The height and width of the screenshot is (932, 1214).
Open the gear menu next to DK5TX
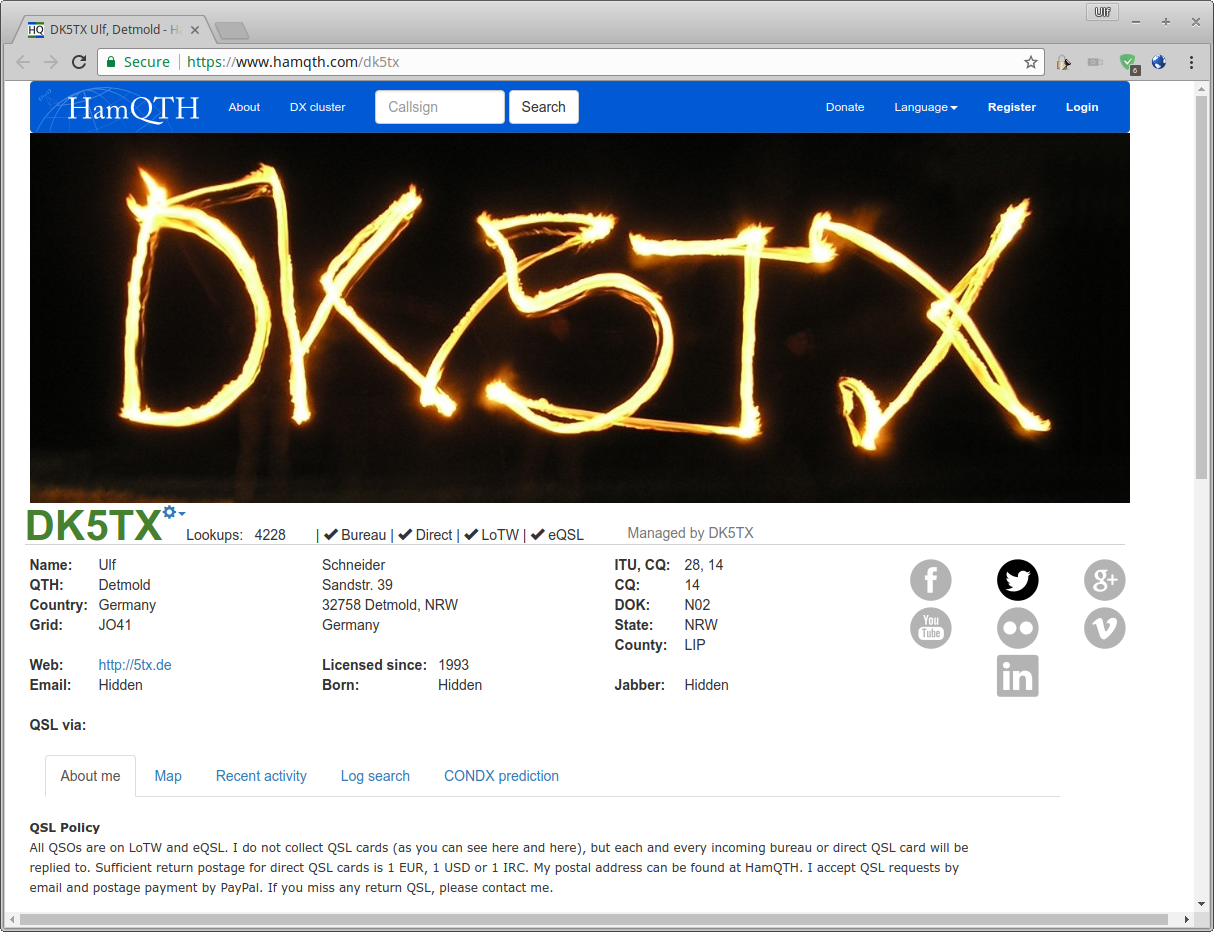[x=174, y=513]
